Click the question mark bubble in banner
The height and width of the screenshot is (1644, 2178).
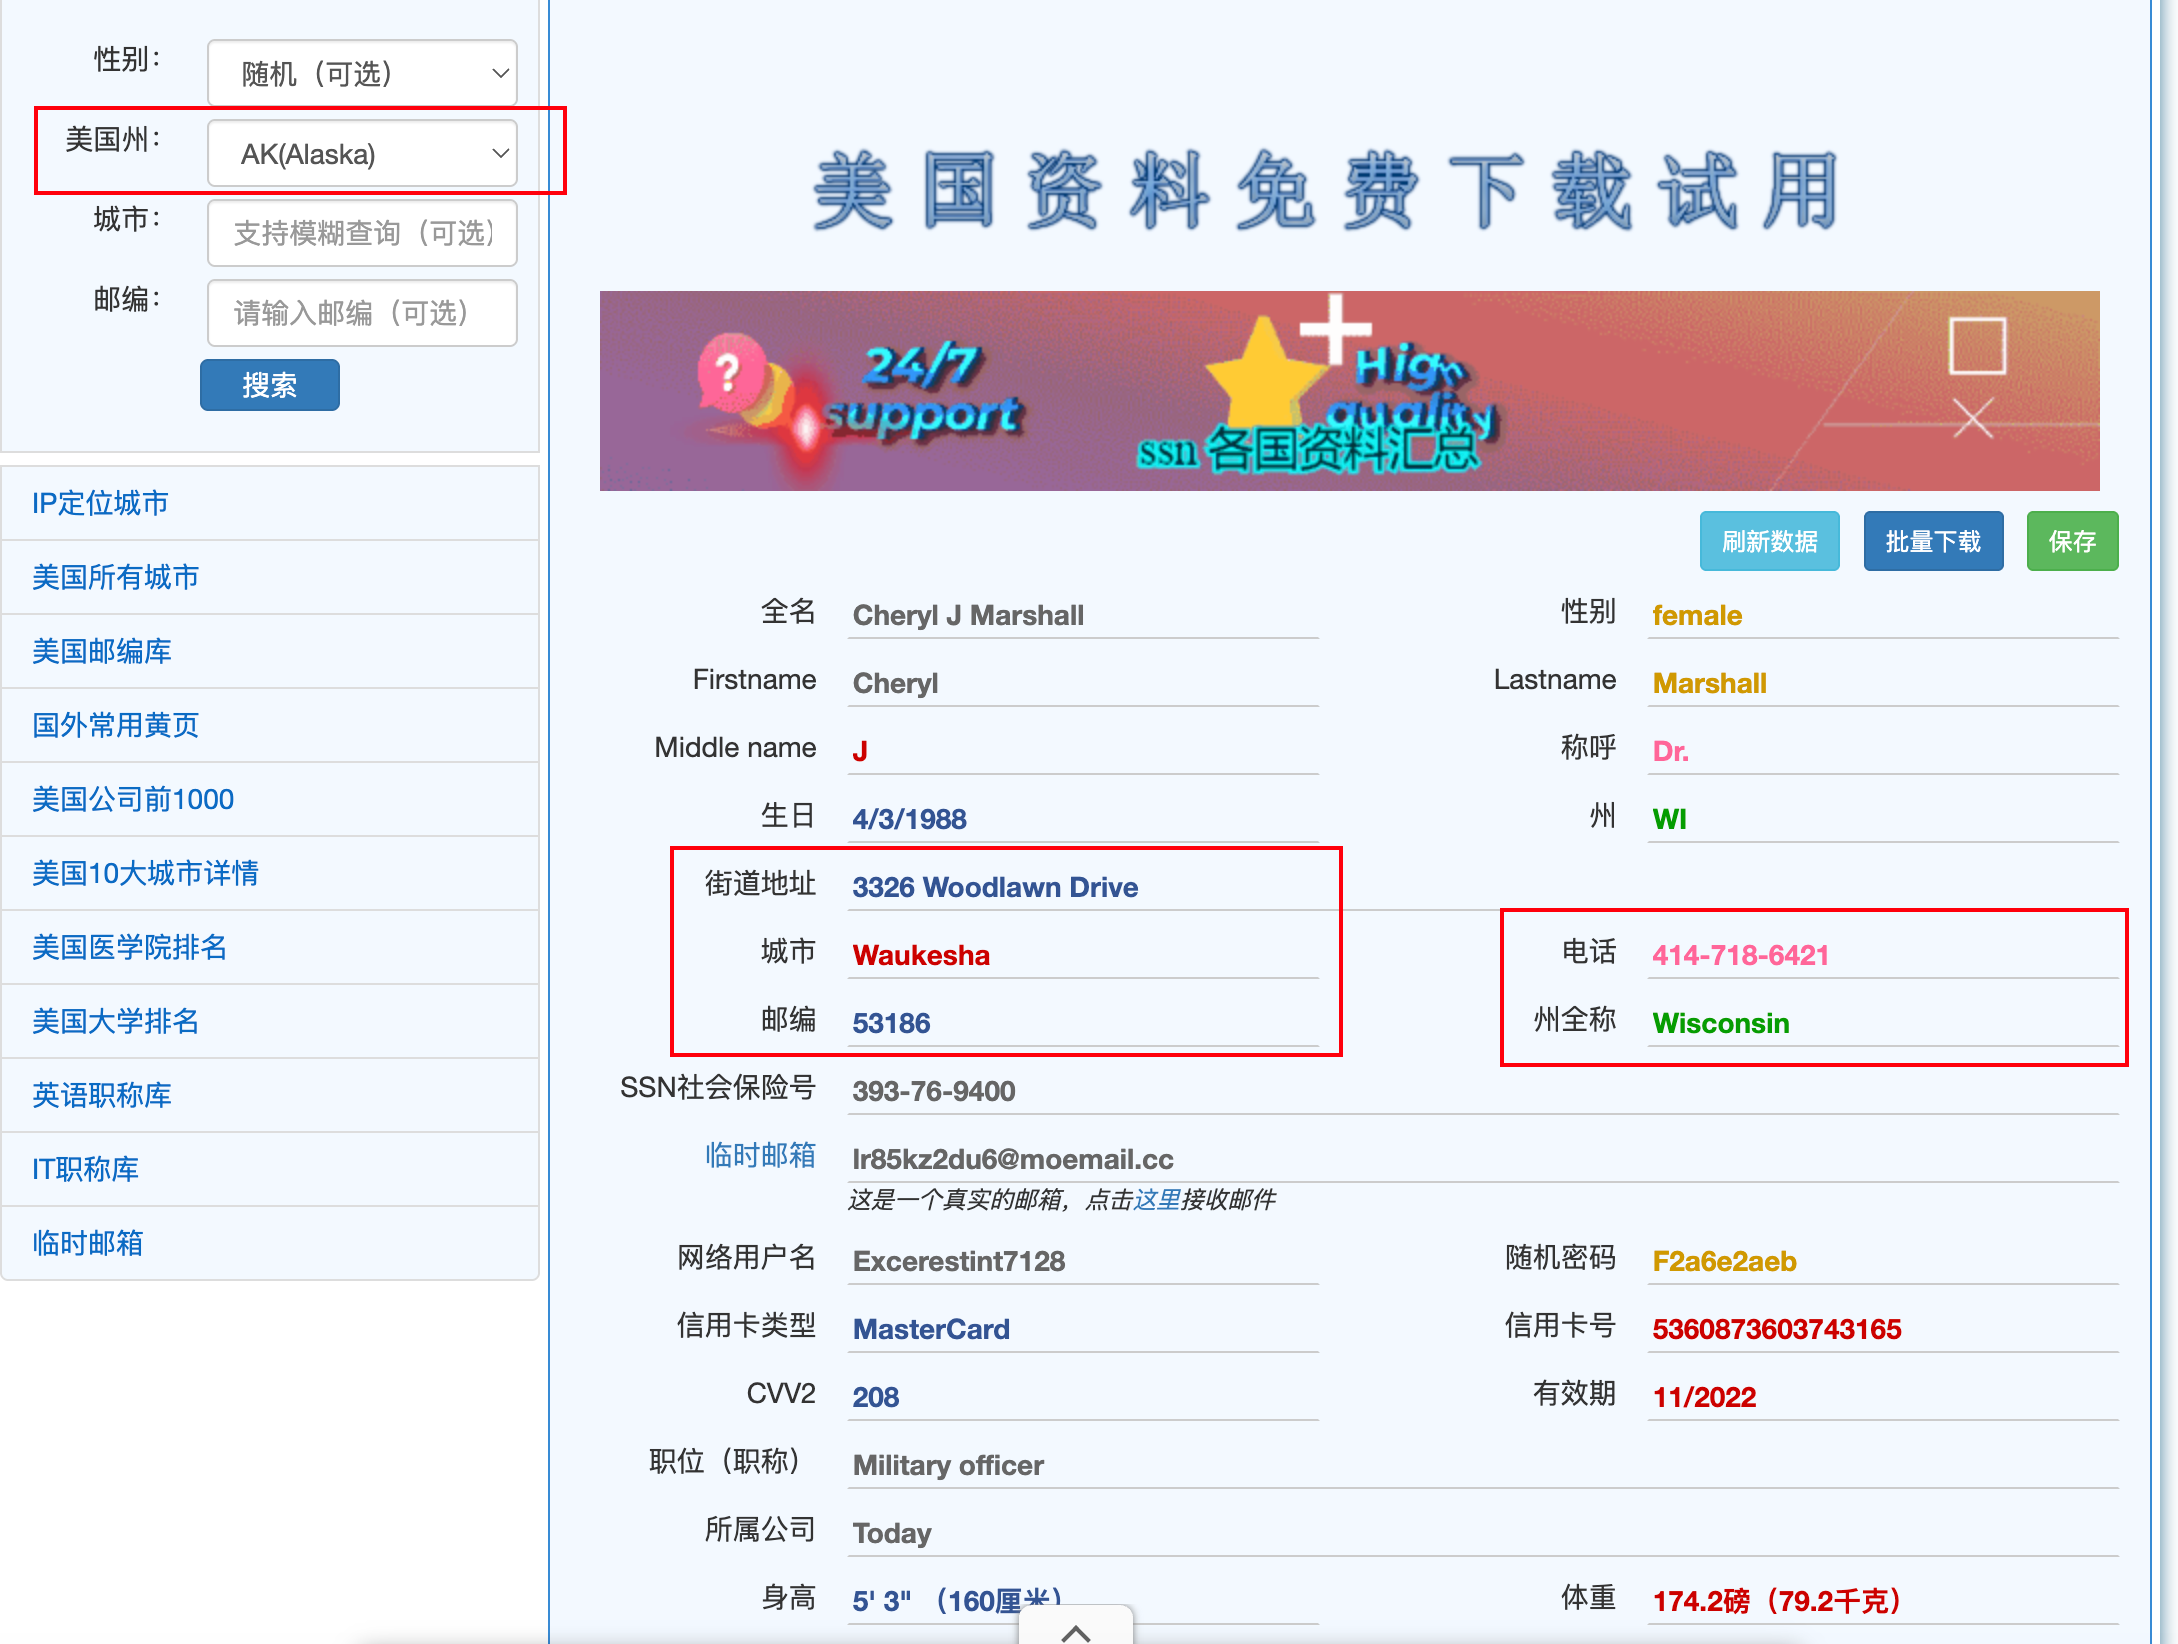click(x=730, y=373)
